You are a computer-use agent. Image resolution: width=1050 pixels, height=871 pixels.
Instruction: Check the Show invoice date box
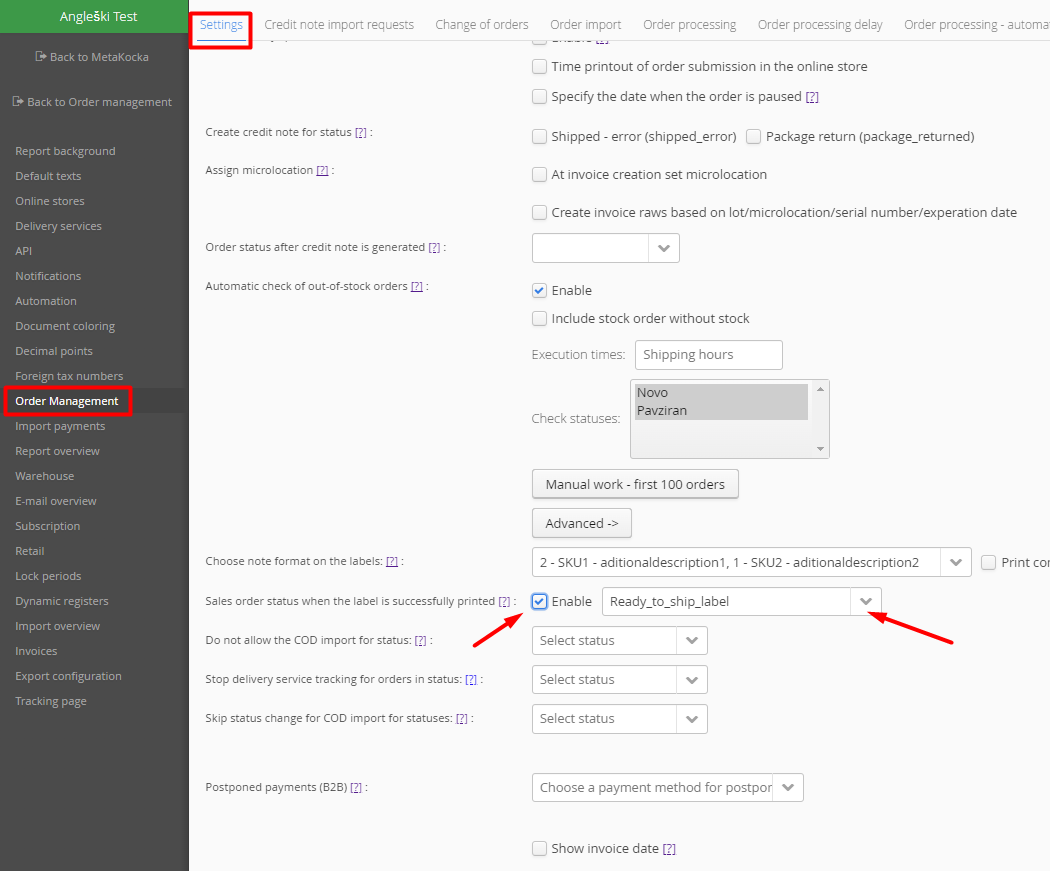point(539,849)
